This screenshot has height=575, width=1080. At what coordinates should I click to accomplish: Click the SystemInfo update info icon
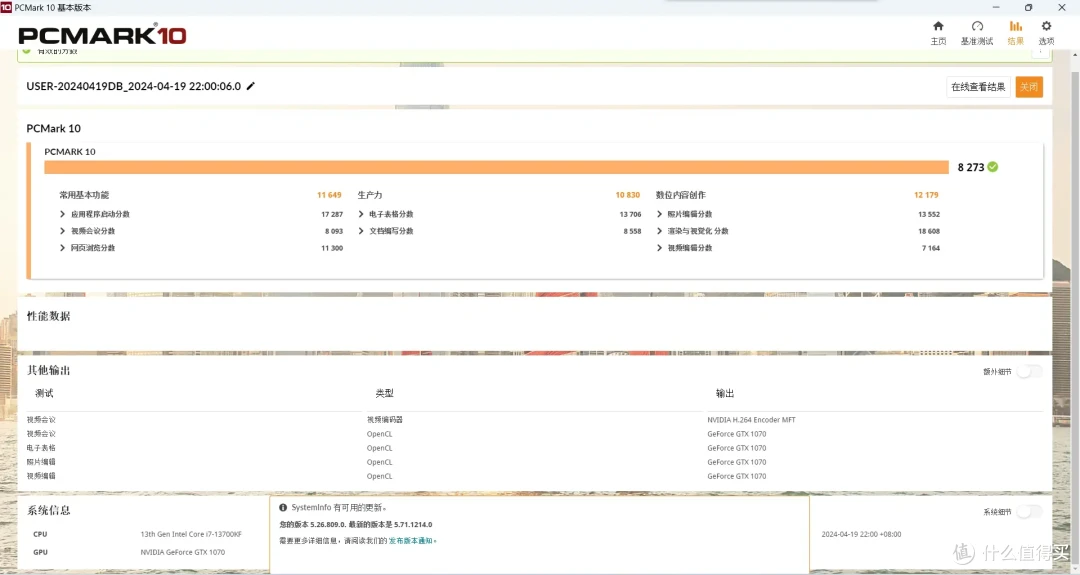pos(283,508)
